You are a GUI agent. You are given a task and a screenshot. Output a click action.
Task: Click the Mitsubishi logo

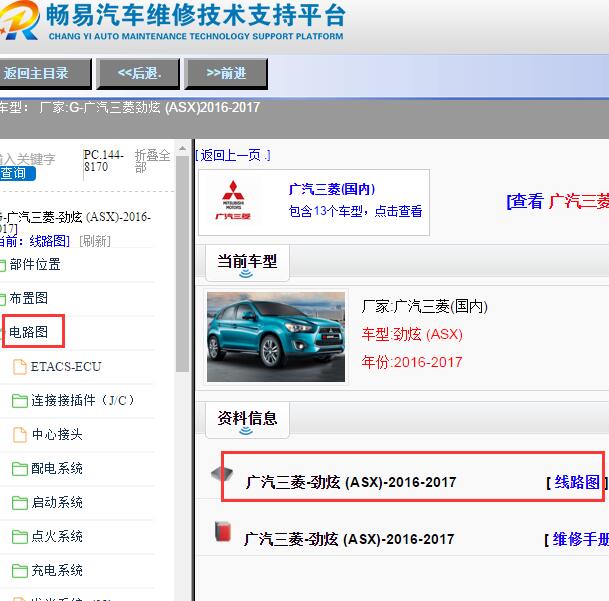233,200
